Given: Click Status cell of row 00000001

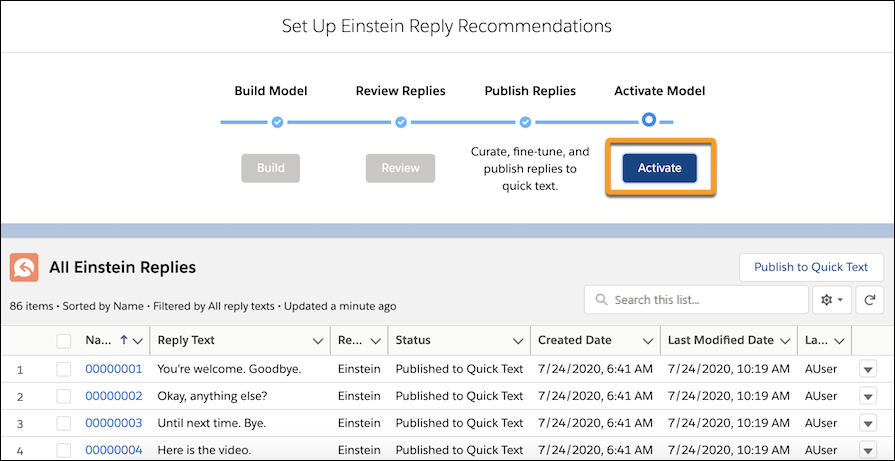Looking at the screenshot, I should pos(459,369).
